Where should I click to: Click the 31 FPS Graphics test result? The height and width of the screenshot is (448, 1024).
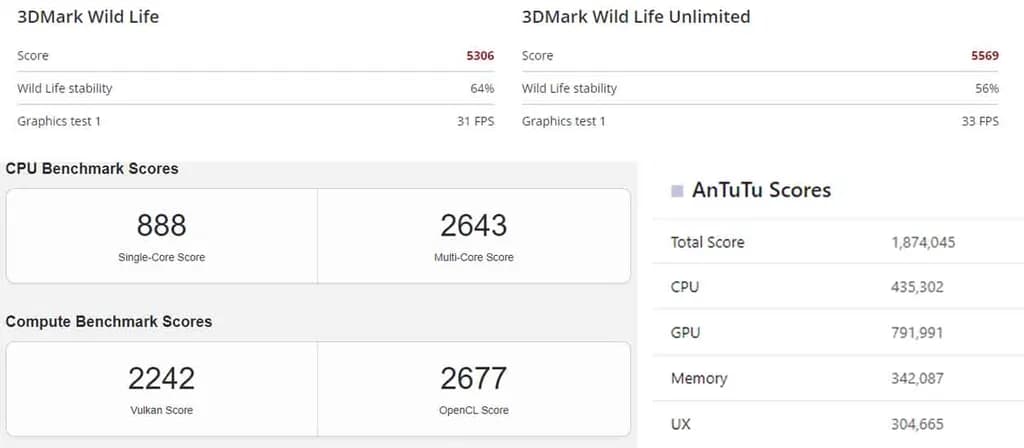point(475,121)
